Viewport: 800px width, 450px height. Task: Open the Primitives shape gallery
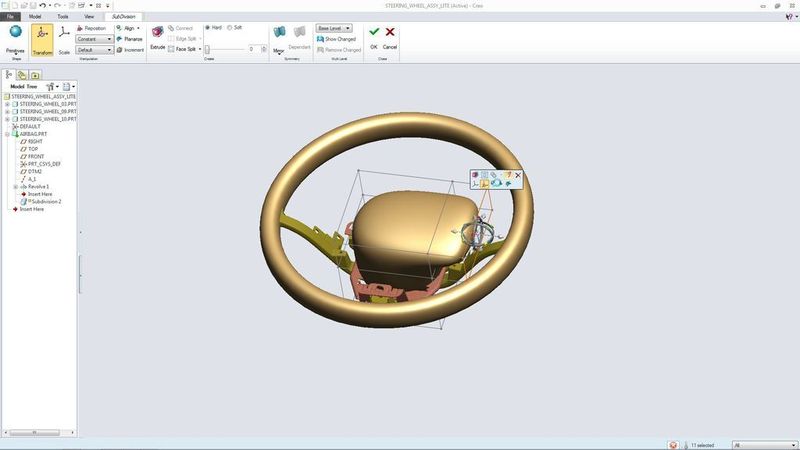click(15, 39)
